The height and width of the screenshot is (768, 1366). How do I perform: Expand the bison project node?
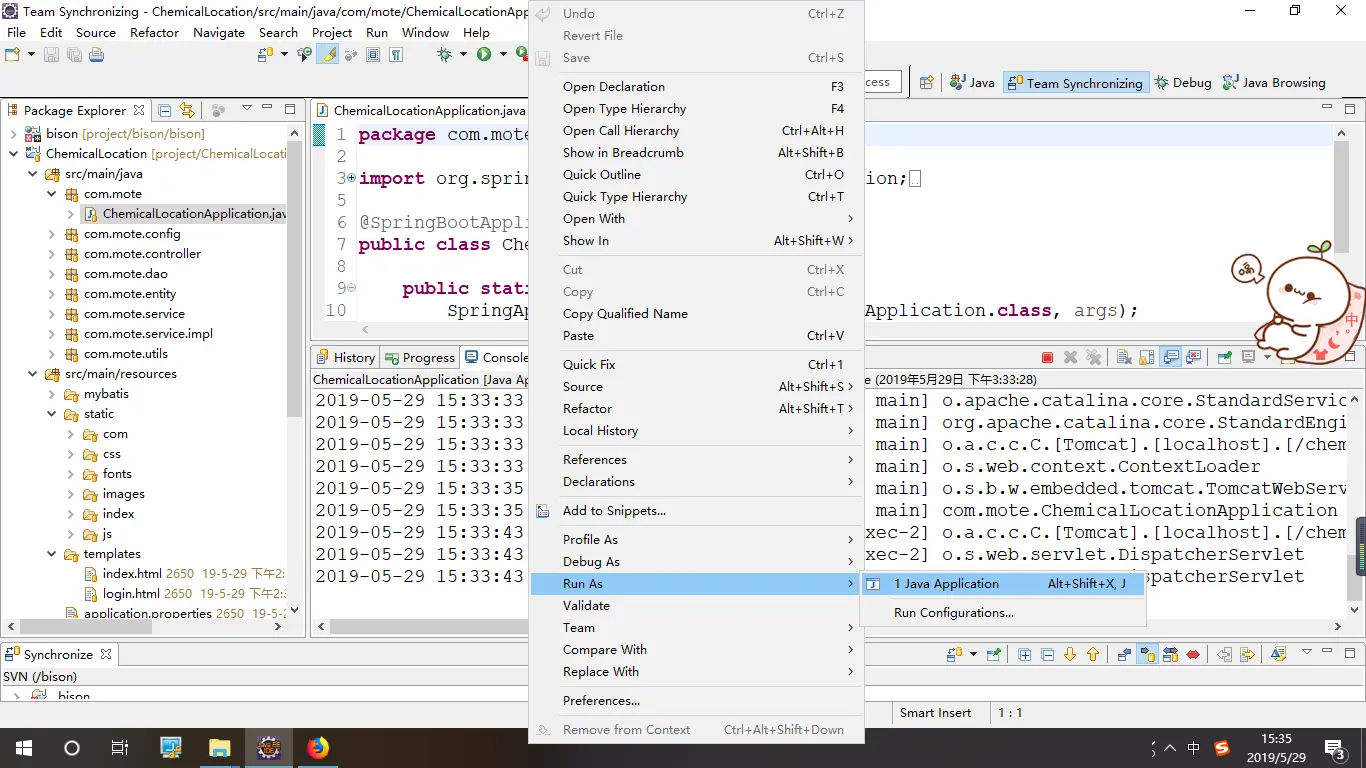coord(13,134)
